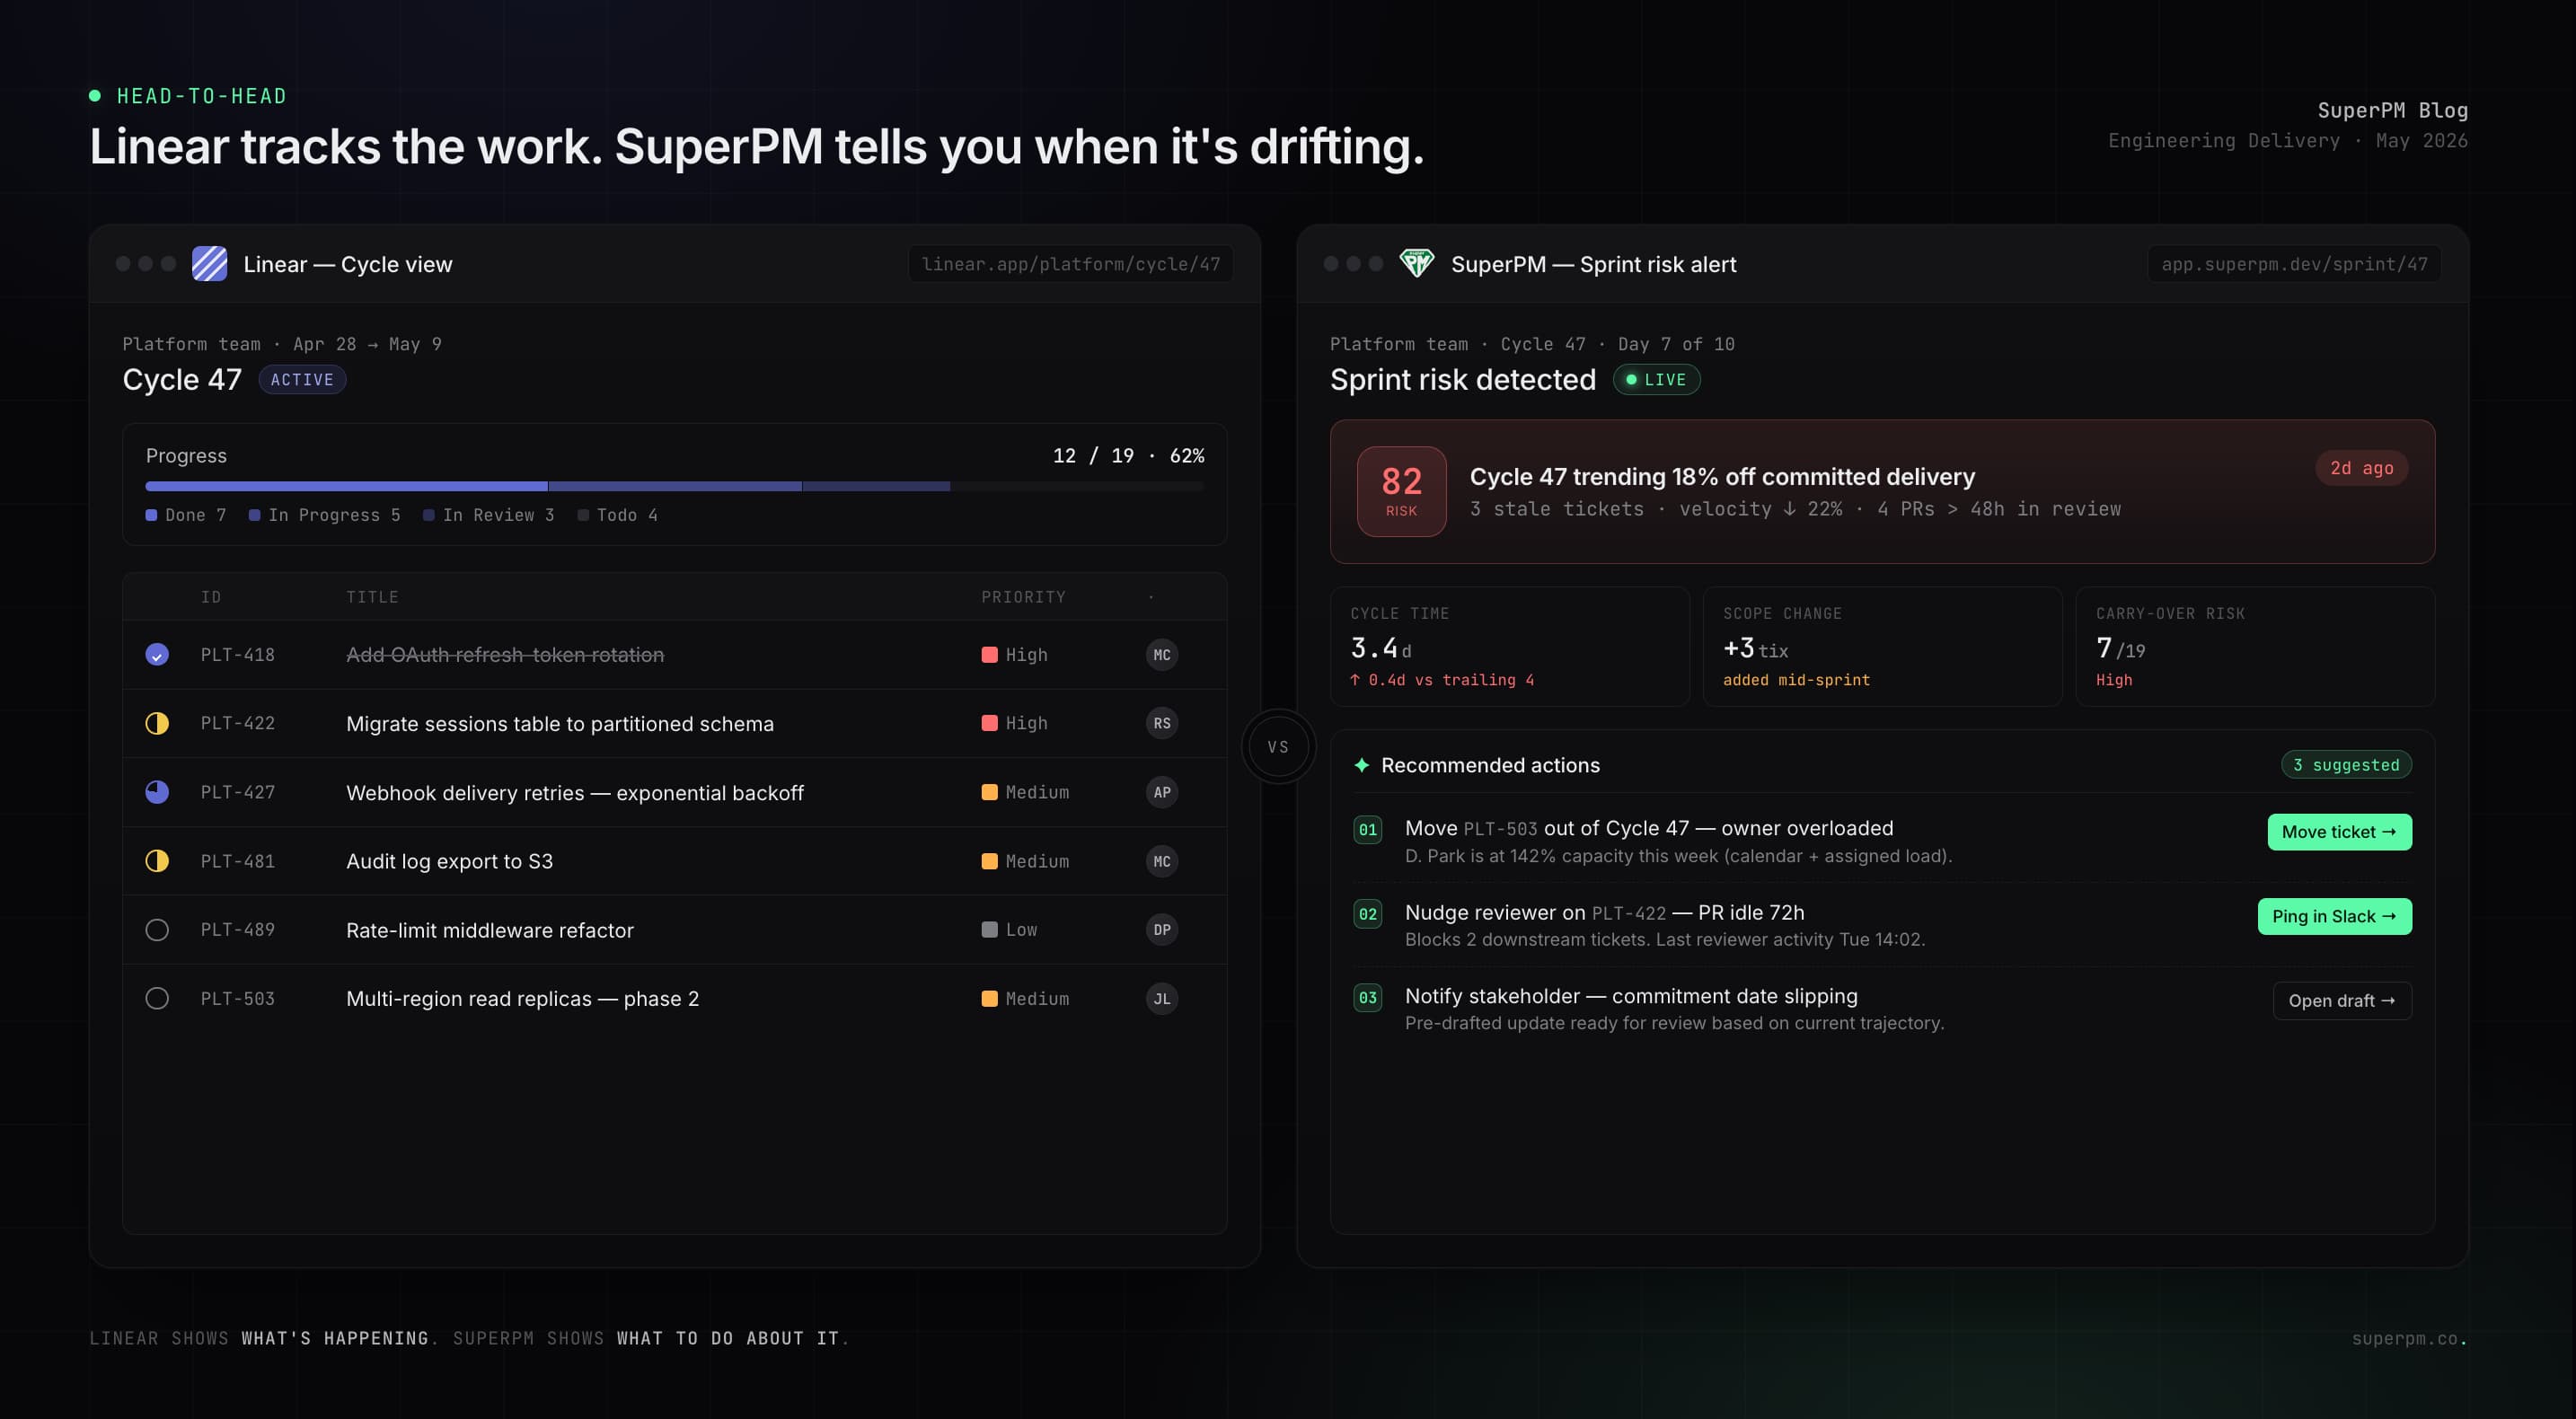
Task: Click the green HEAD-TO-HEAD dot
Action: [x=95, y=96]
